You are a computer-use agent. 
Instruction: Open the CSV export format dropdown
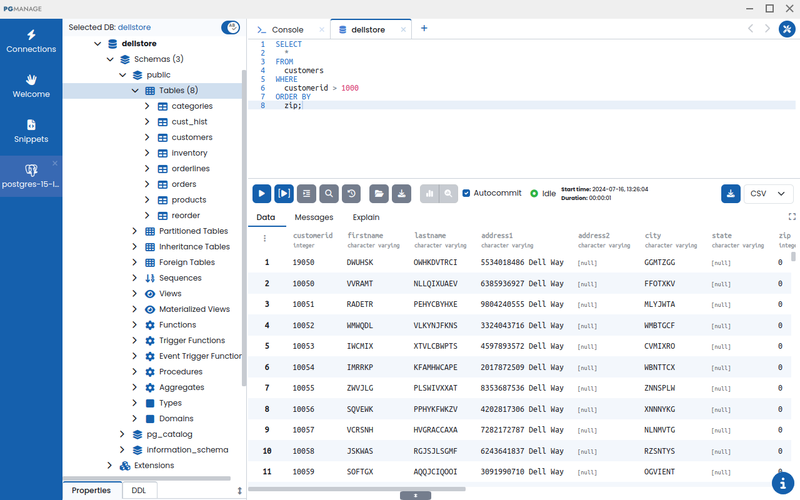click(x=770, y=193)
